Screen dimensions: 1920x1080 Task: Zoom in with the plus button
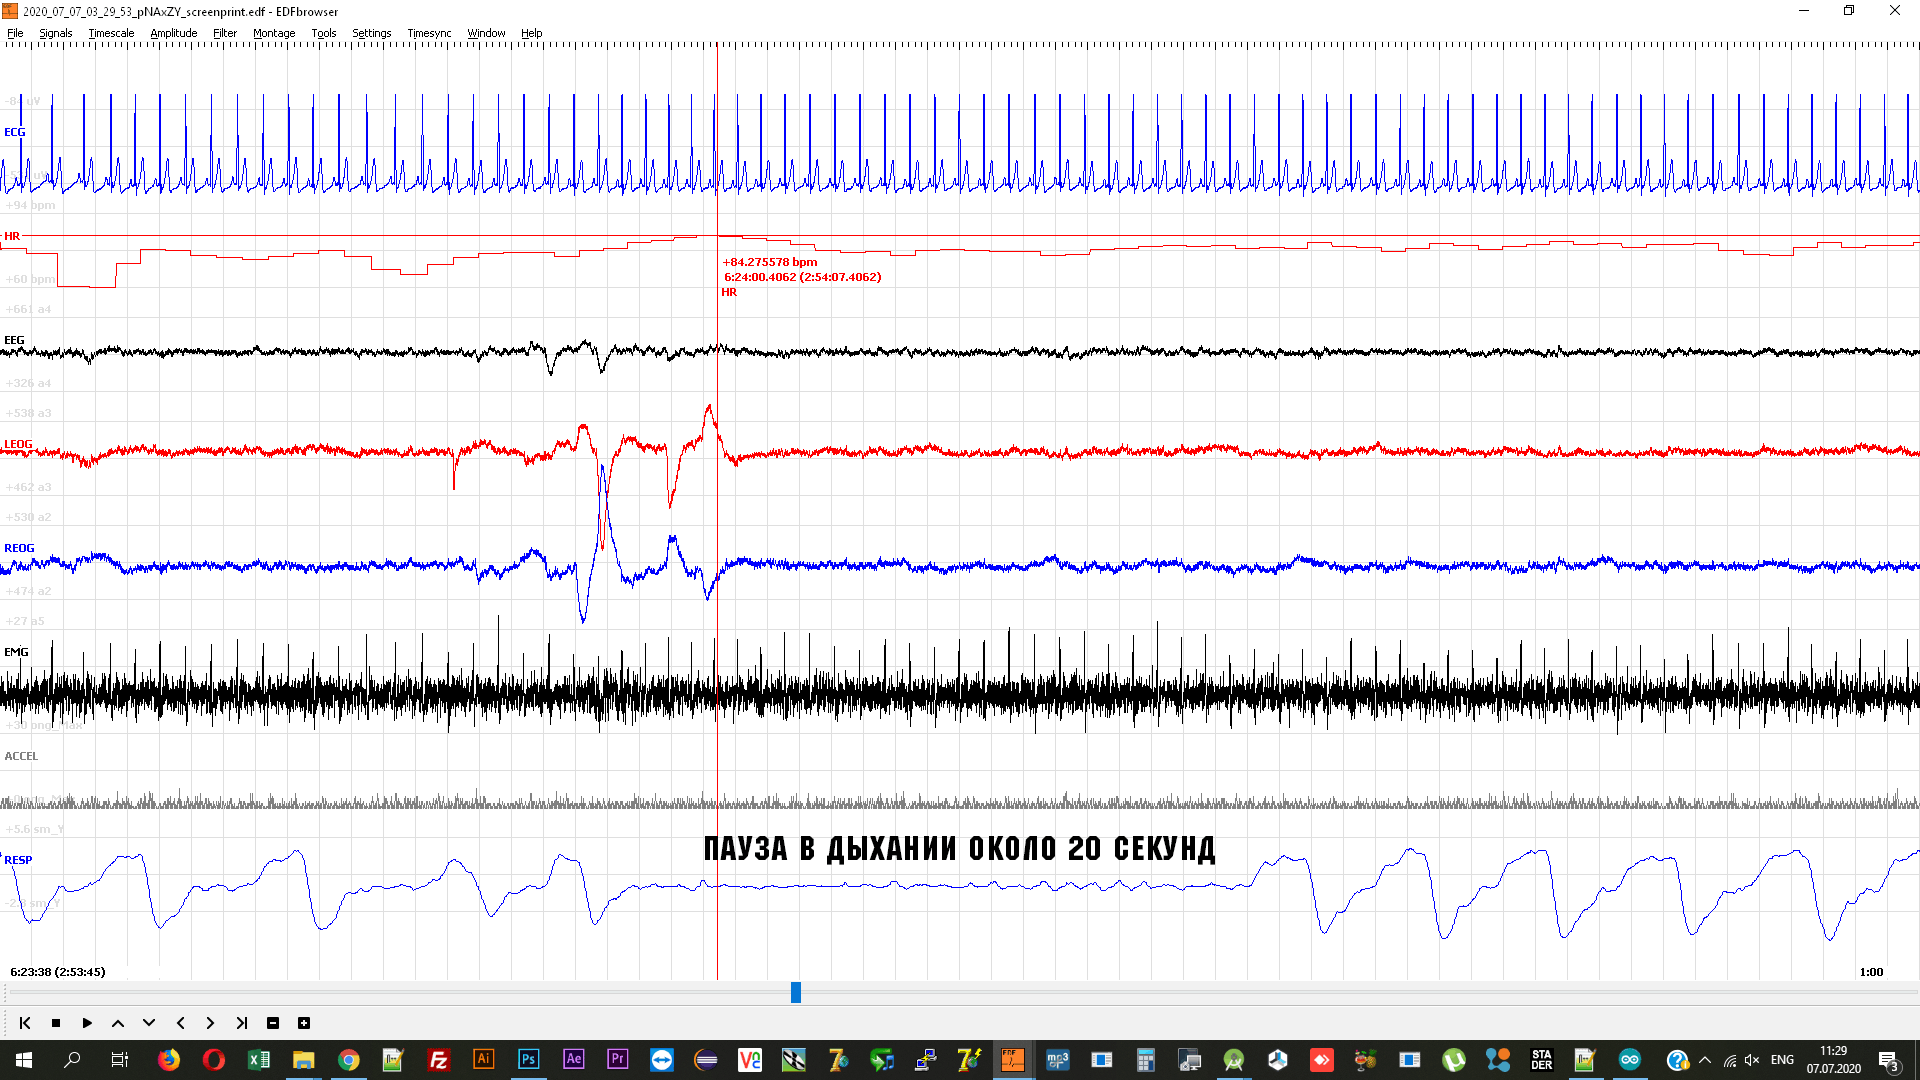tap(304, 1023)
